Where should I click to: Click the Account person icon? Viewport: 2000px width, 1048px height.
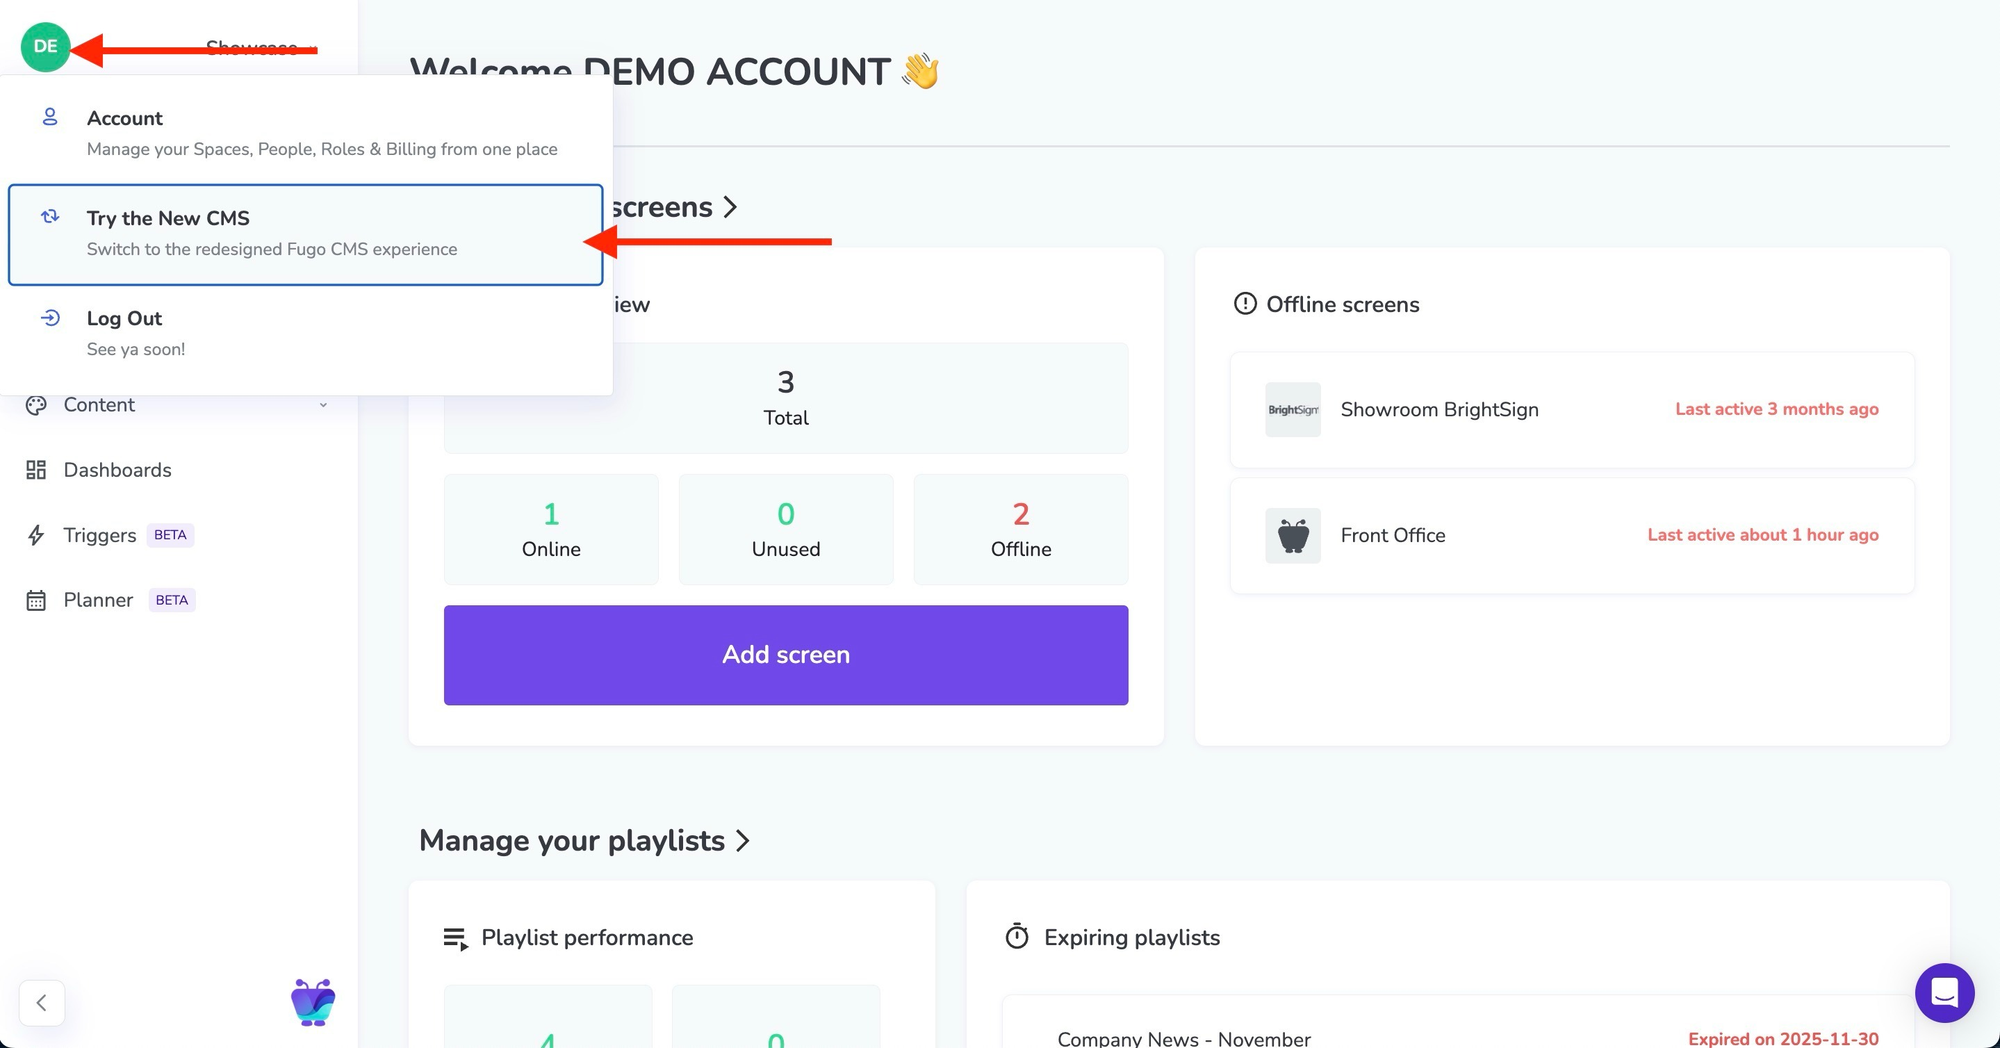[50, 118]
